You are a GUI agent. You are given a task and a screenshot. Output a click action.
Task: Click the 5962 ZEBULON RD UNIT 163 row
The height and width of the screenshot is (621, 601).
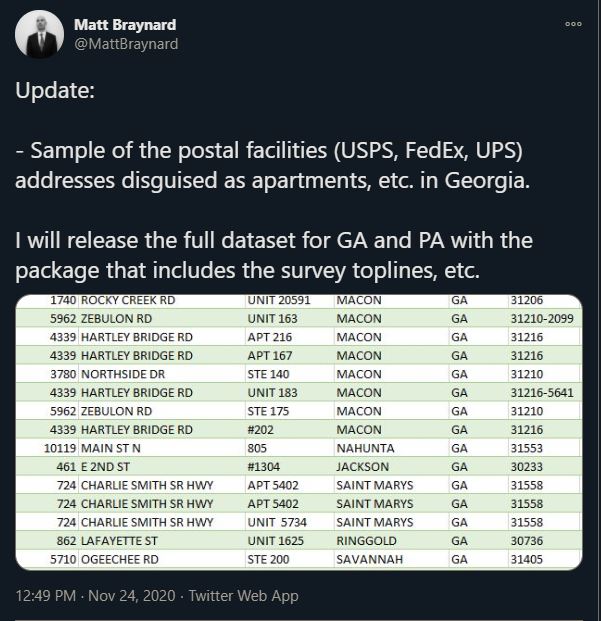coord(299,318)
